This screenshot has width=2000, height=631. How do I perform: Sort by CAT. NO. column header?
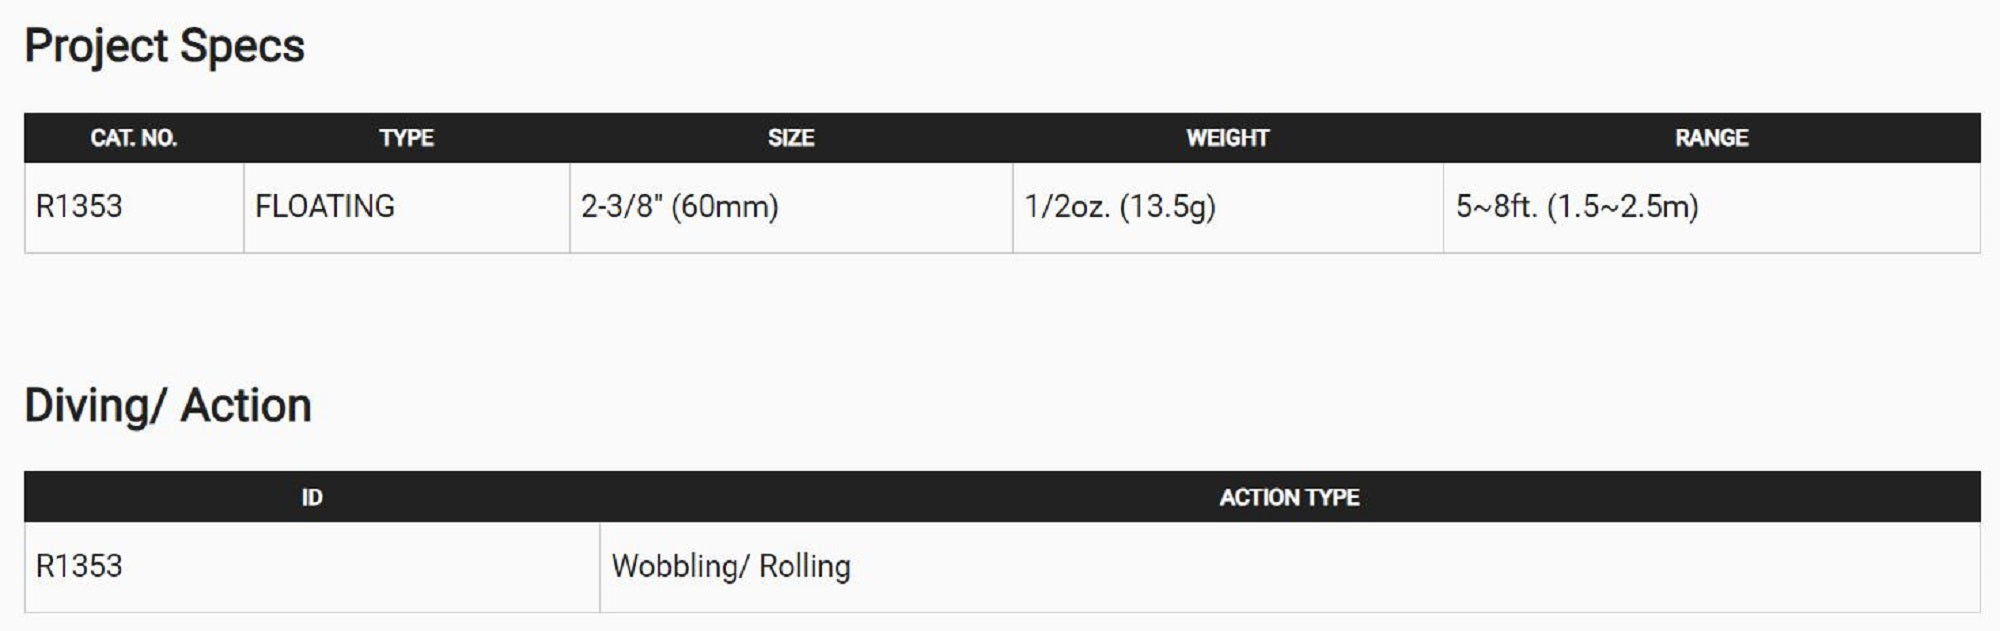pos(133,138)
